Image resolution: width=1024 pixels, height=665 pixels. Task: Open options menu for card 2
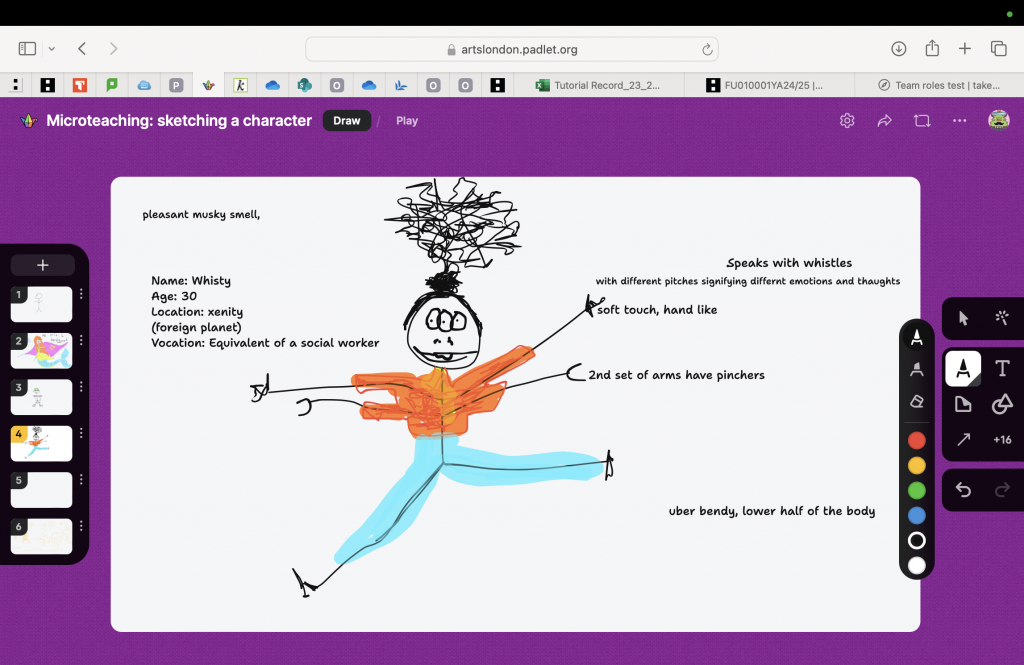coord(81,341)
